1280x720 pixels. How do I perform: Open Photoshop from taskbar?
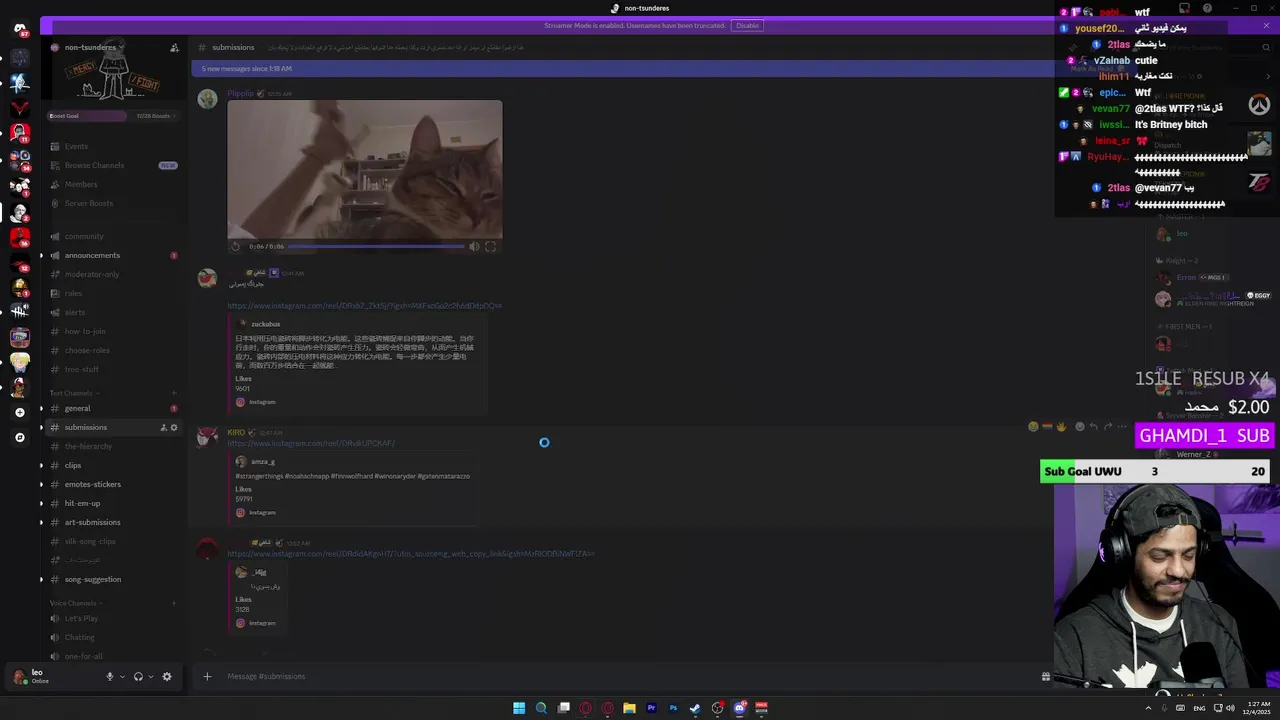(673, 708)
